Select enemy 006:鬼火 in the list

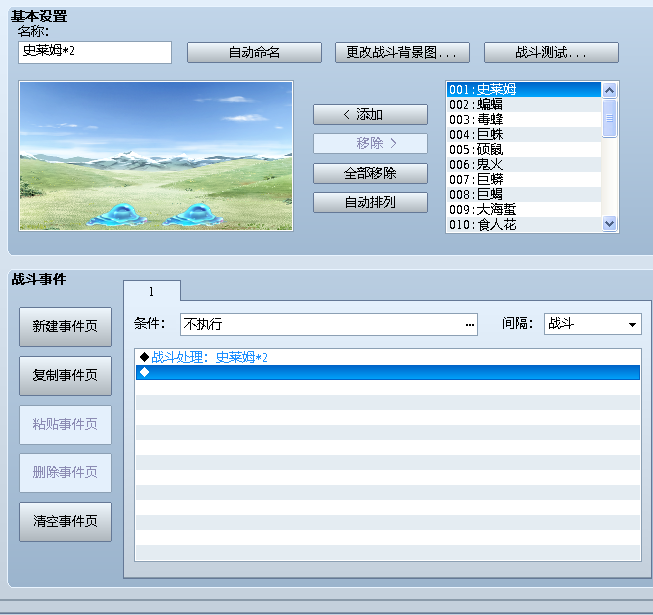(x=524, y=164)
